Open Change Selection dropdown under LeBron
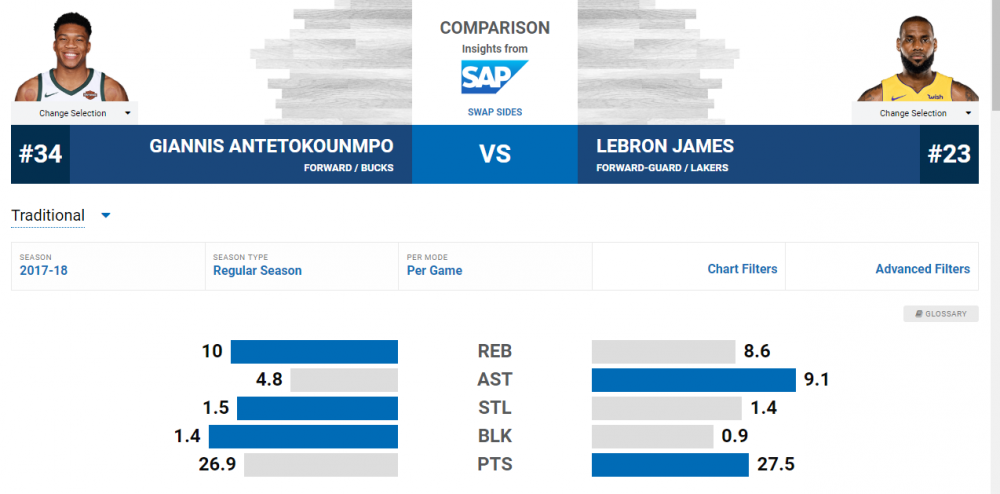The height and width of the screenshot is (494, 1000). (914, 113)
